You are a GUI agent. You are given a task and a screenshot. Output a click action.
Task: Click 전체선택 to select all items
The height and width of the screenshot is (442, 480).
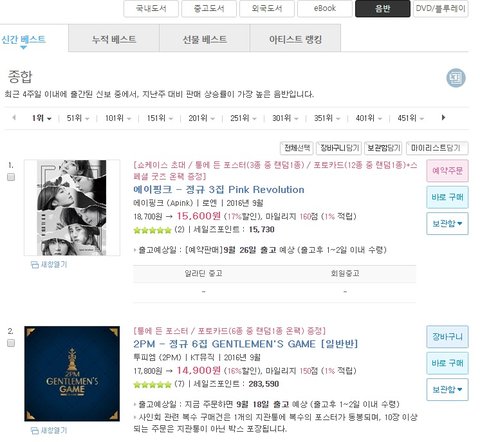tap(297, 148)
